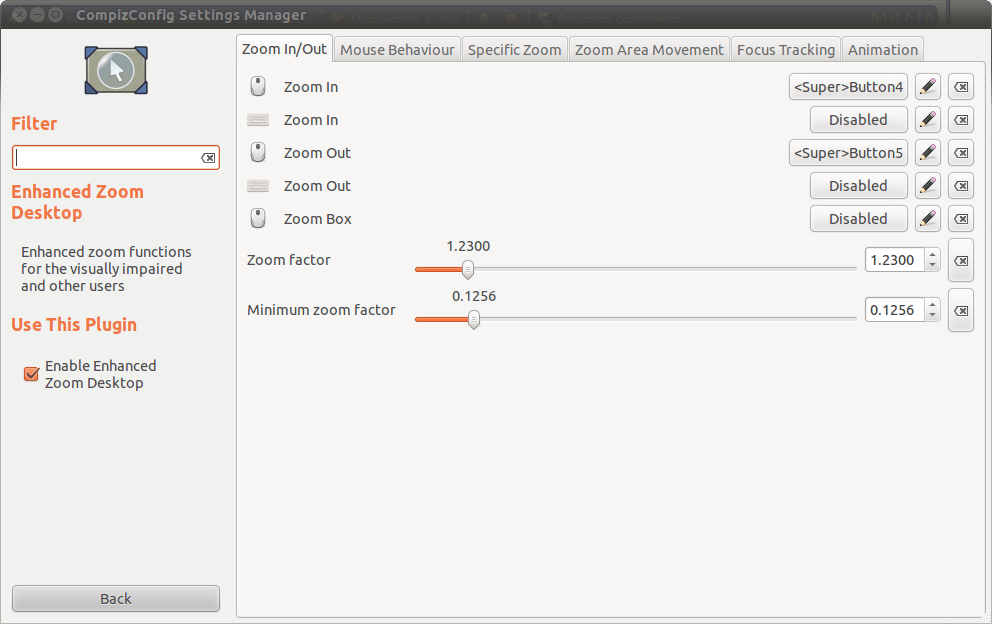Increase Zoom factor with the up arrow
992x624 pixels.
pyautogui.click(x=933, y=254)
